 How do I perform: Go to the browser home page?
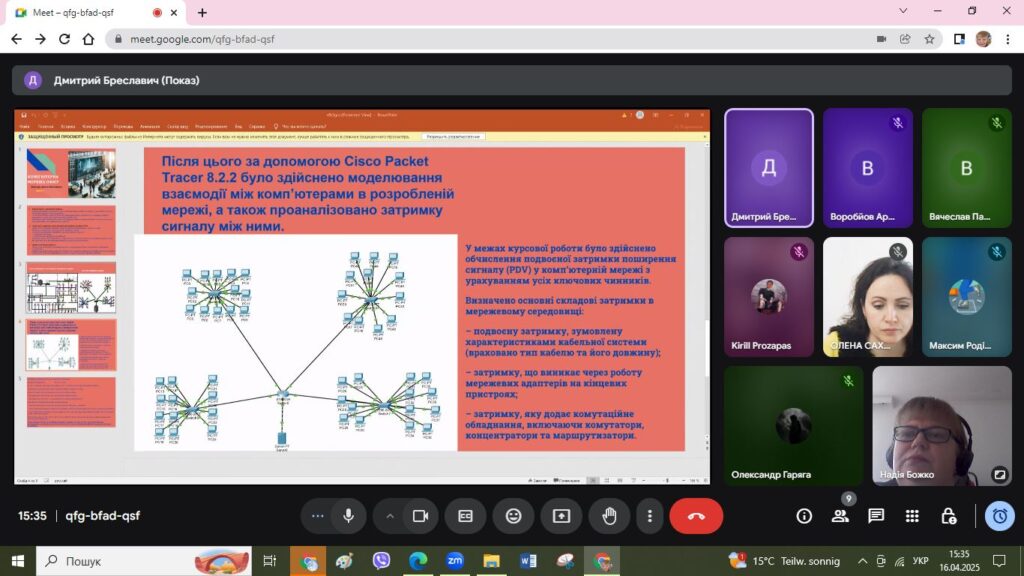(88, 39)
